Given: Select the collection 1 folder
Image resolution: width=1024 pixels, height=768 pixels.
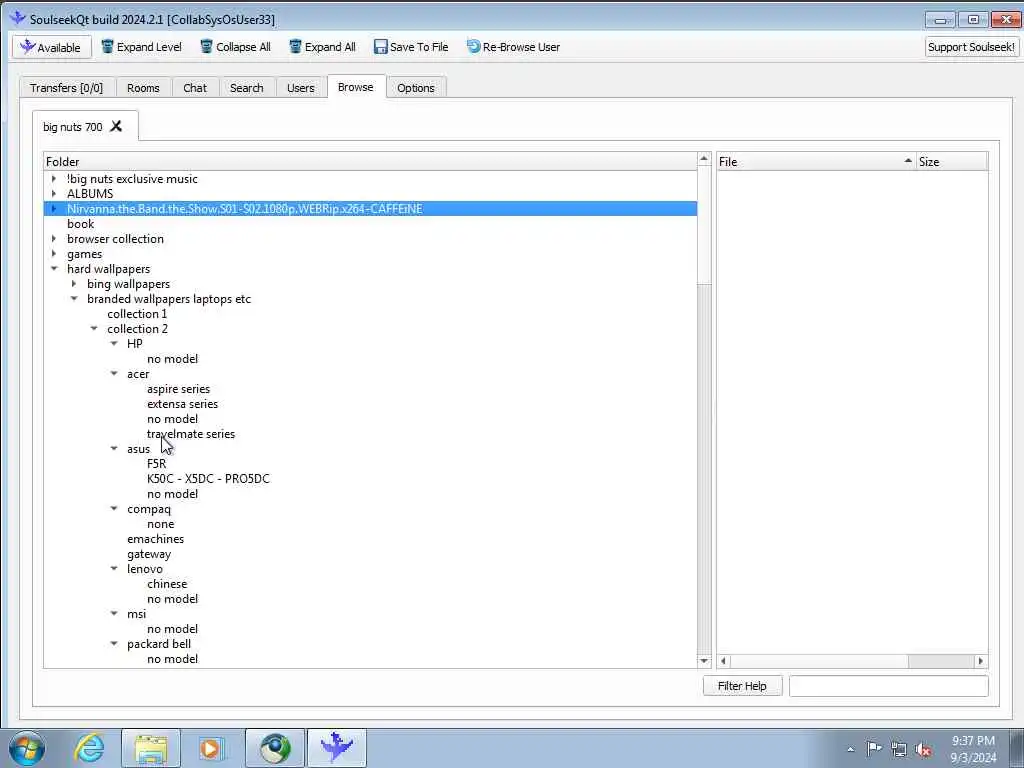Looking at the screenshot, I should pos(137,313).
